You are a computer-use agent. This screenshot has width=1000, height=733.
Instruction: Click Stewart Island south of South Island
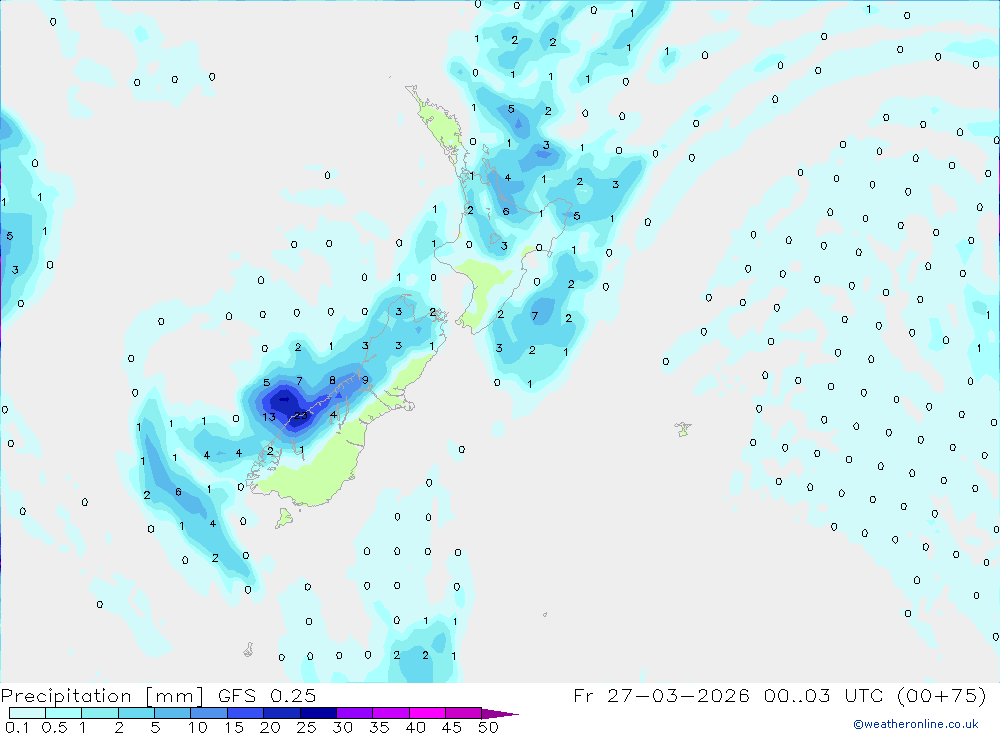pyautogui.click(x=284, y=518)
